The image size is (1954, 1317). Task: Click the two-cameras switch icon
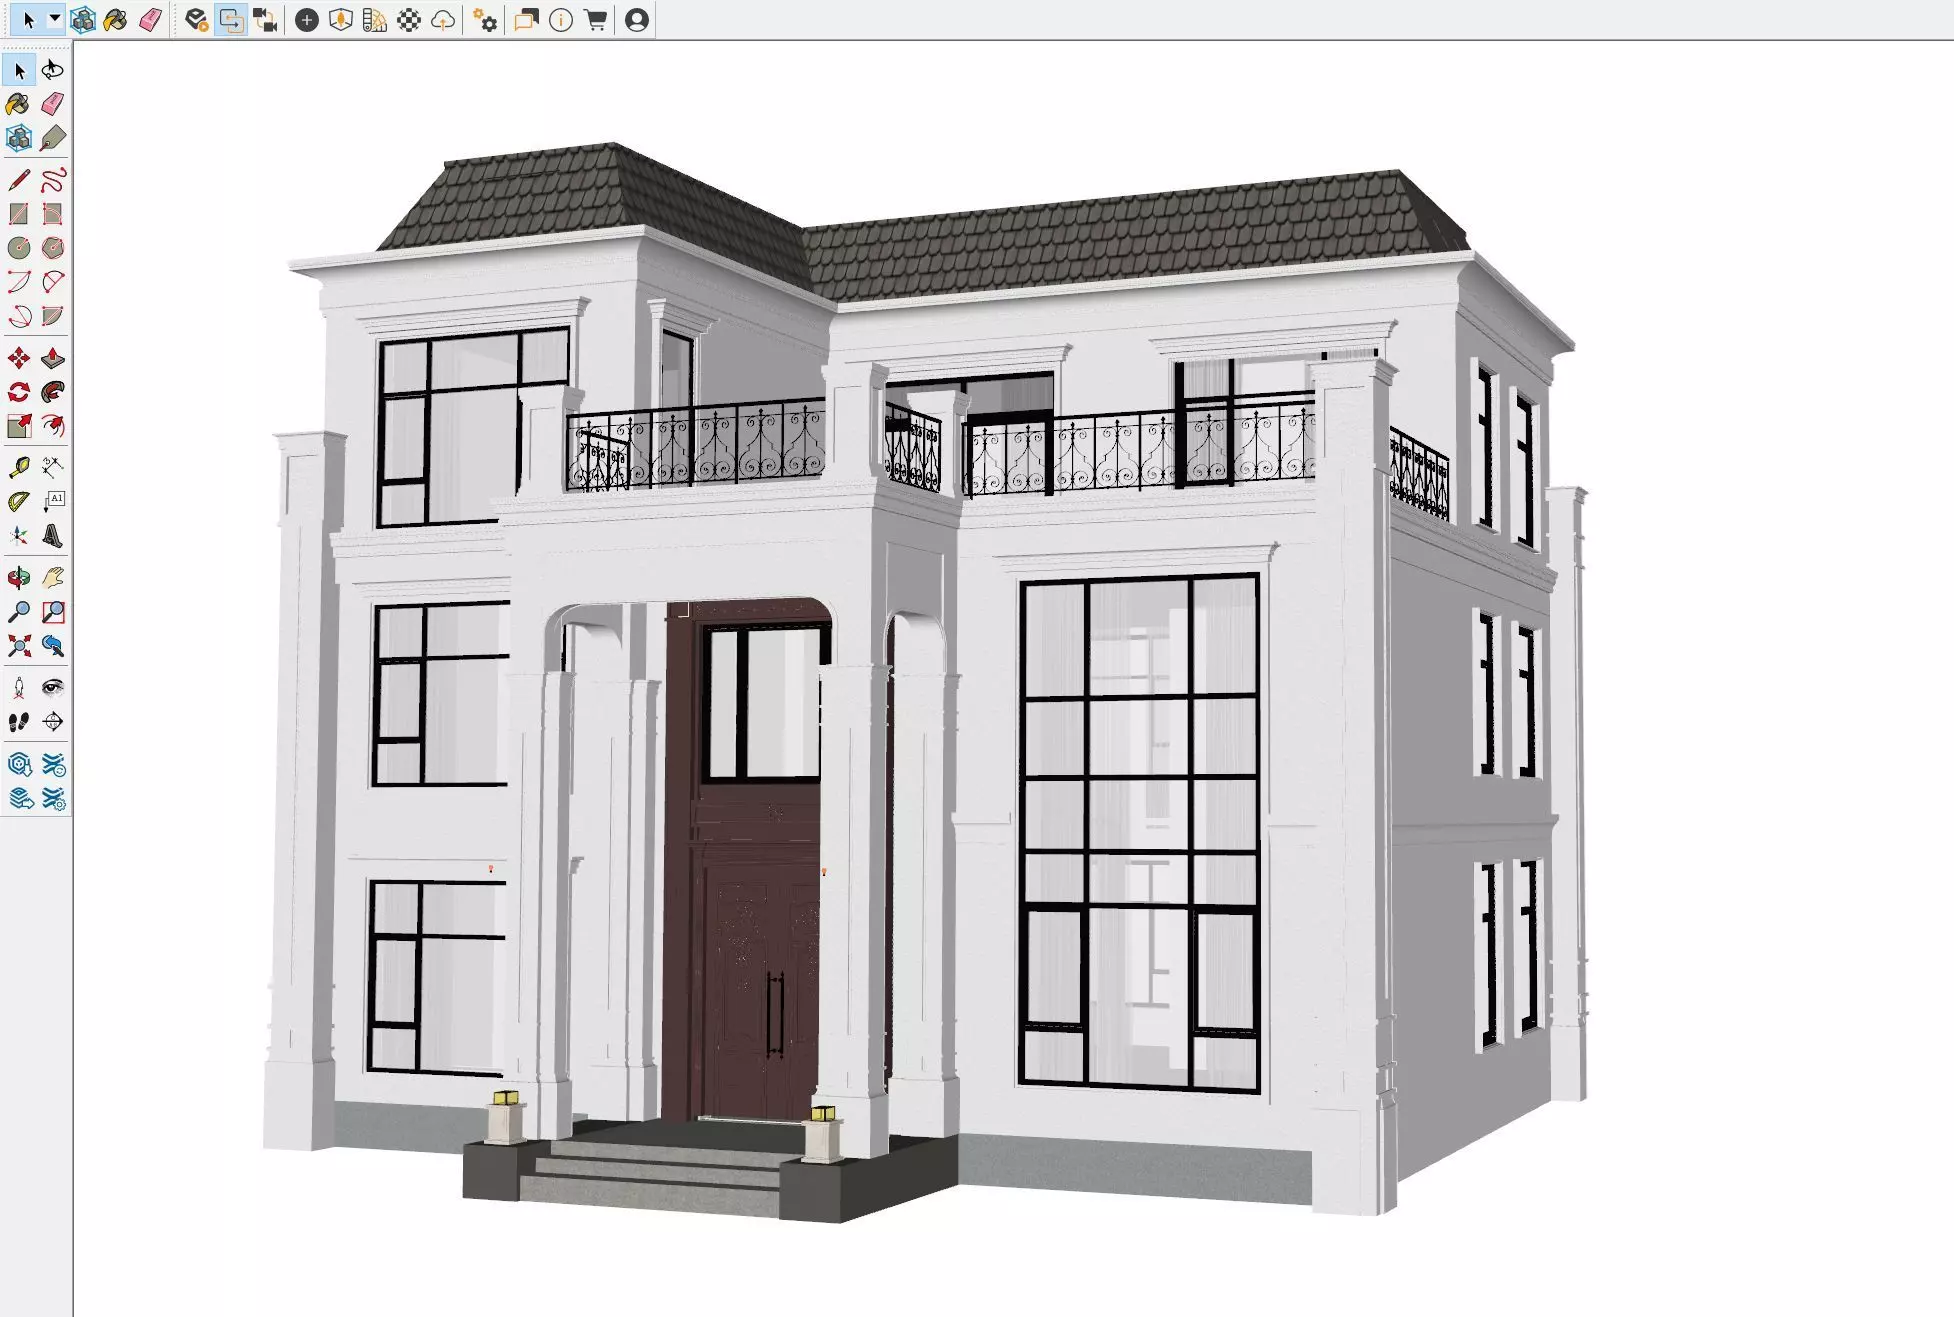coord(265,20)
